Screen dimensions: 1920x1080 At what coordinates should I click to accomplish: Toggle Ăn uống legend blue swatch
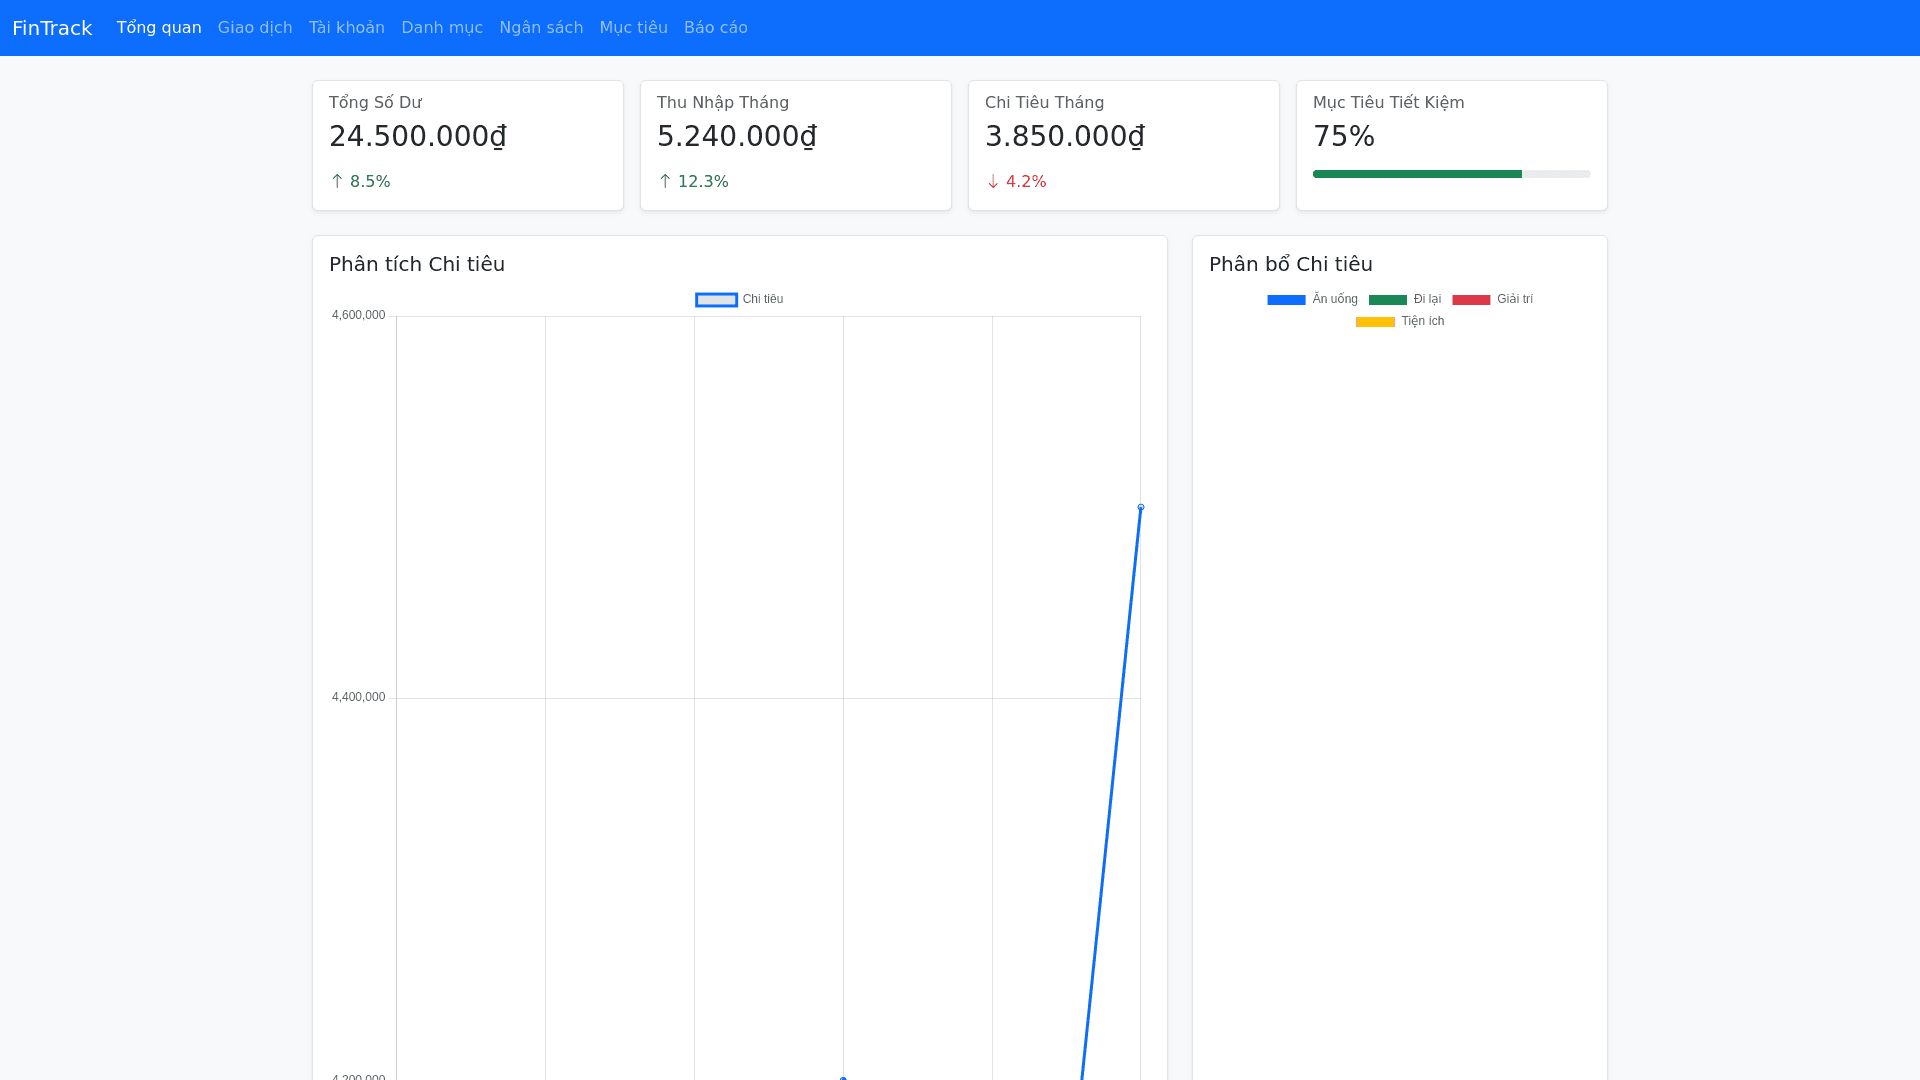point(1287,300)
